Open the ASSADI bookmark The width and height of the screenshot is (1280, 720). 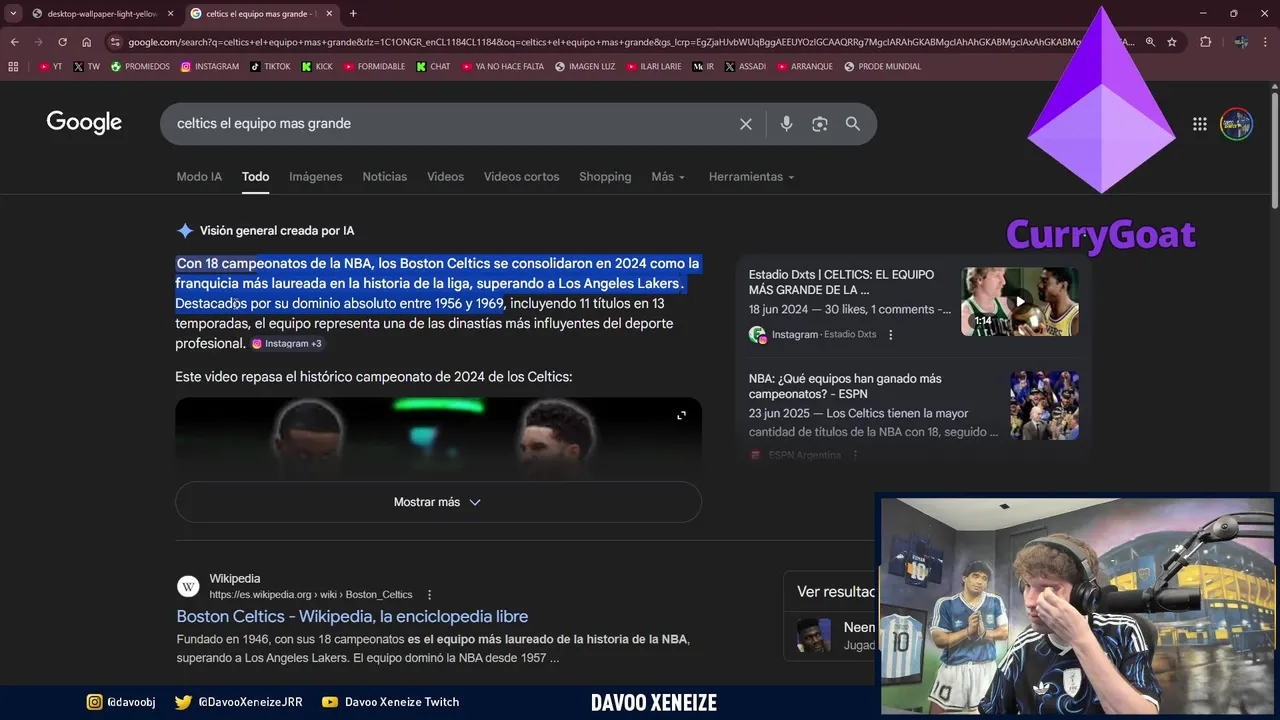pyautogui.click(x=745, y=67)
